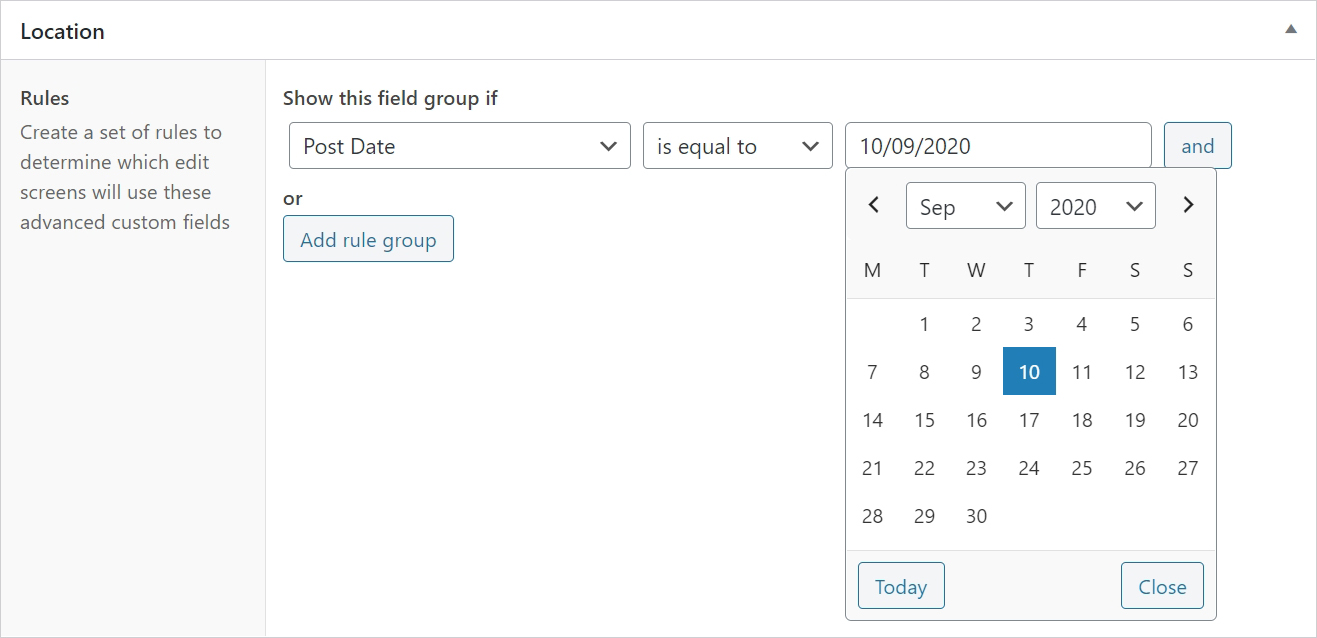Select day 1 in the calendar
The image size is (1317, 638).
pos(924,324)
